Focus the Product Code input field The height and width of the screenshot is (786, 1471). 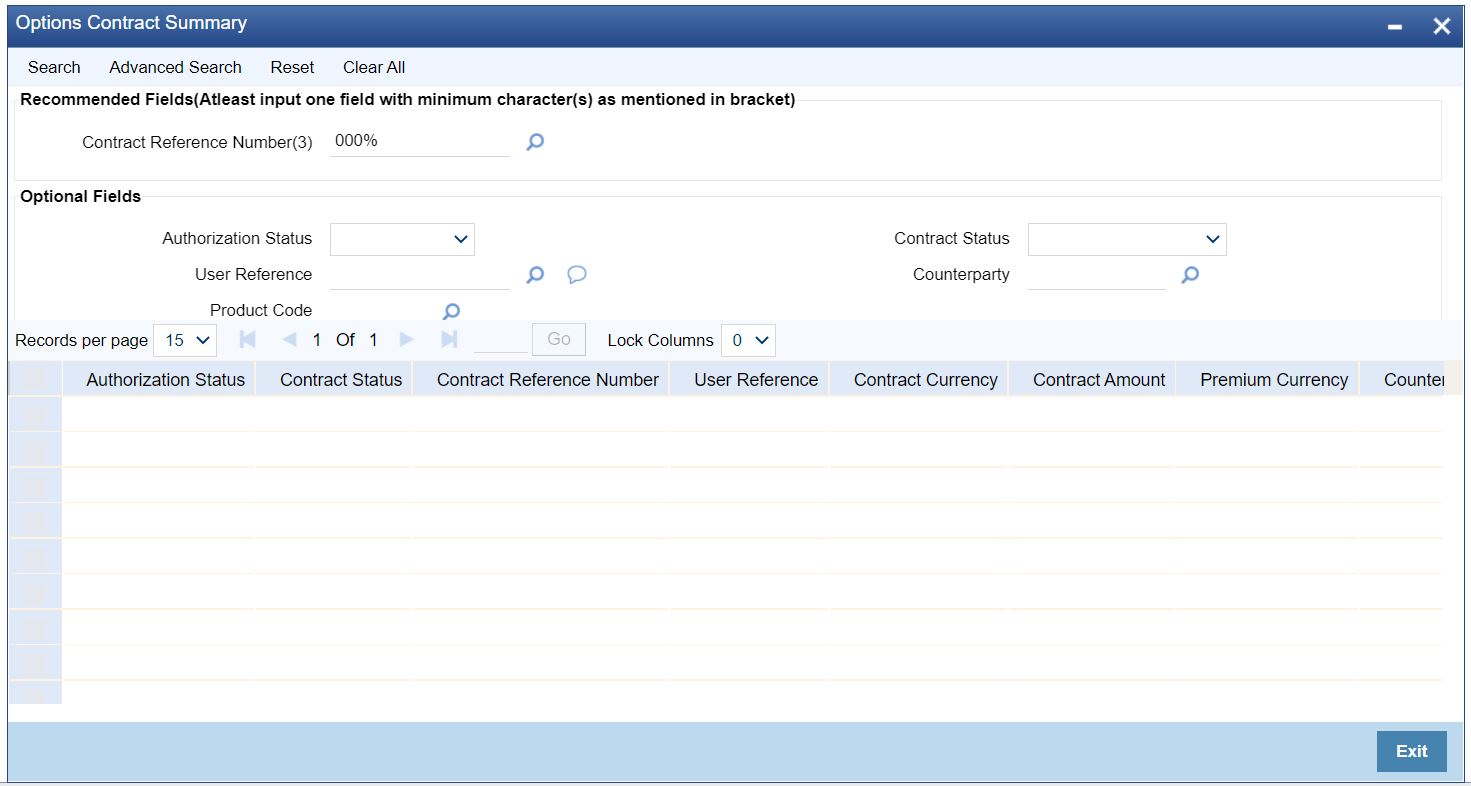pyautogui.click(x=378, y=310)
